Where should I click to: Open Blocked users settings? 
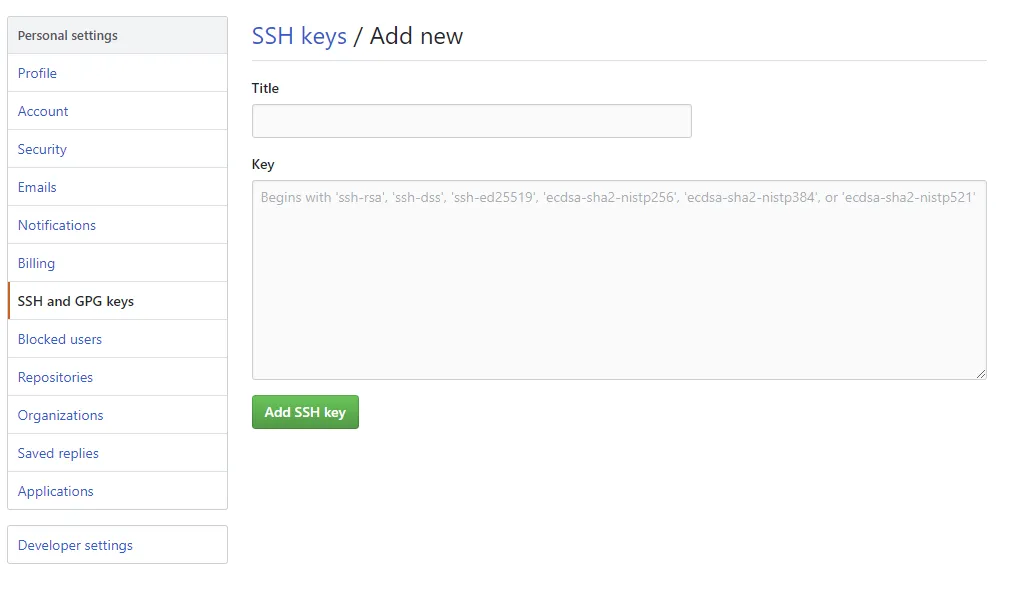tap(60, 339)
